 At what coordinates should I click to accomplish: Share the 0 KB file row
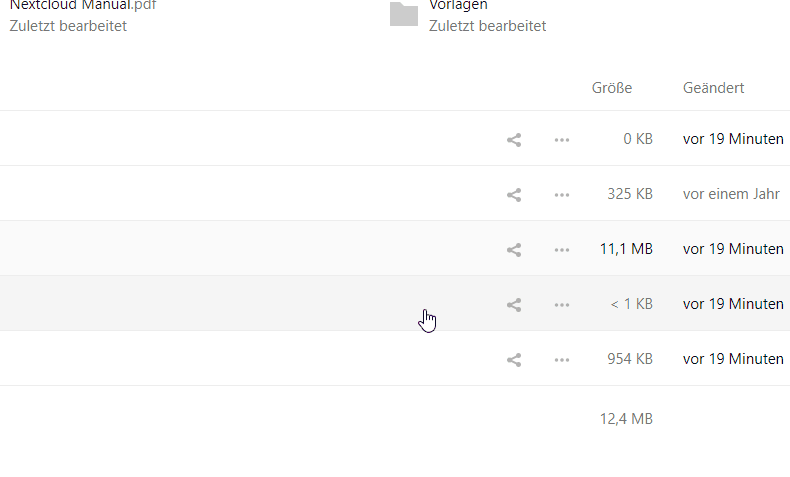[514, 140]
